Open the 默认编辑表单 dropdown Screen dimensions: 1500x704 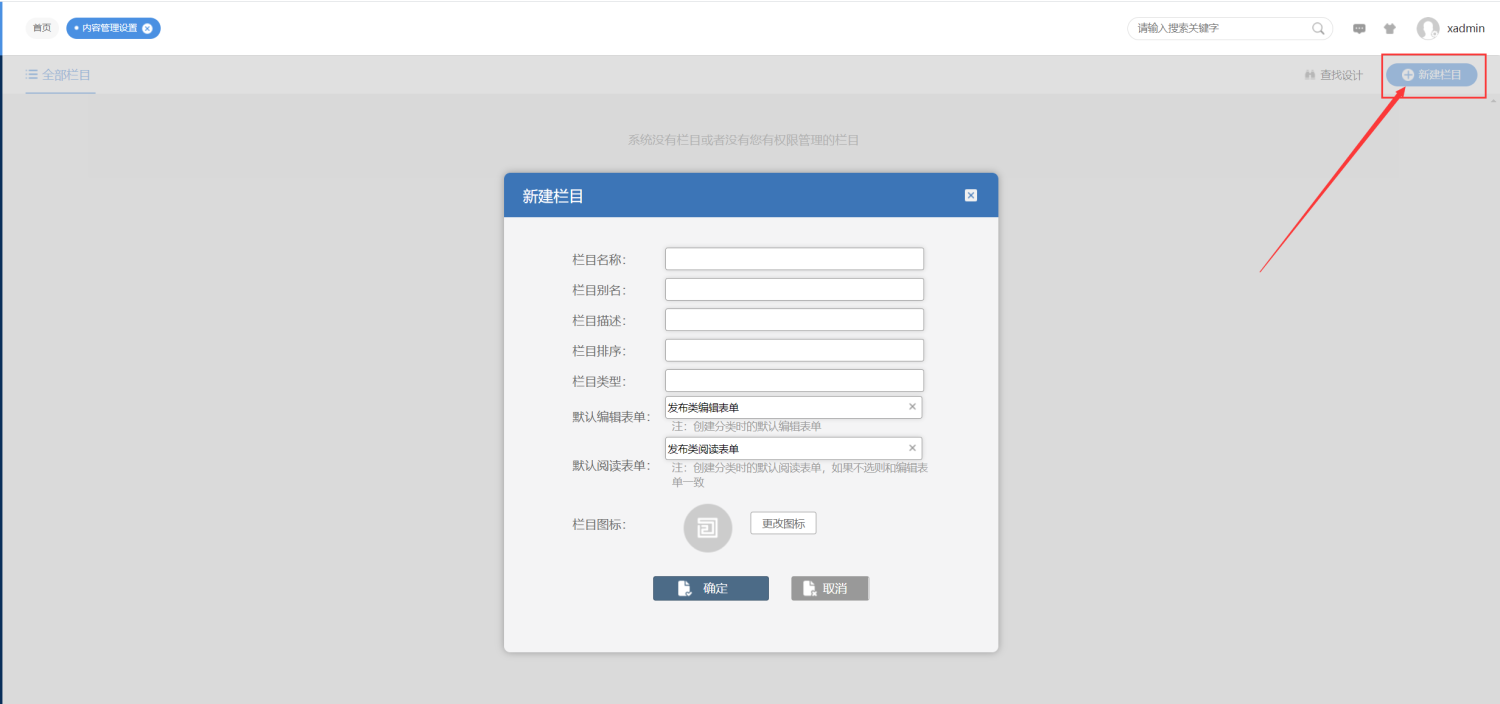click(785, 407)
